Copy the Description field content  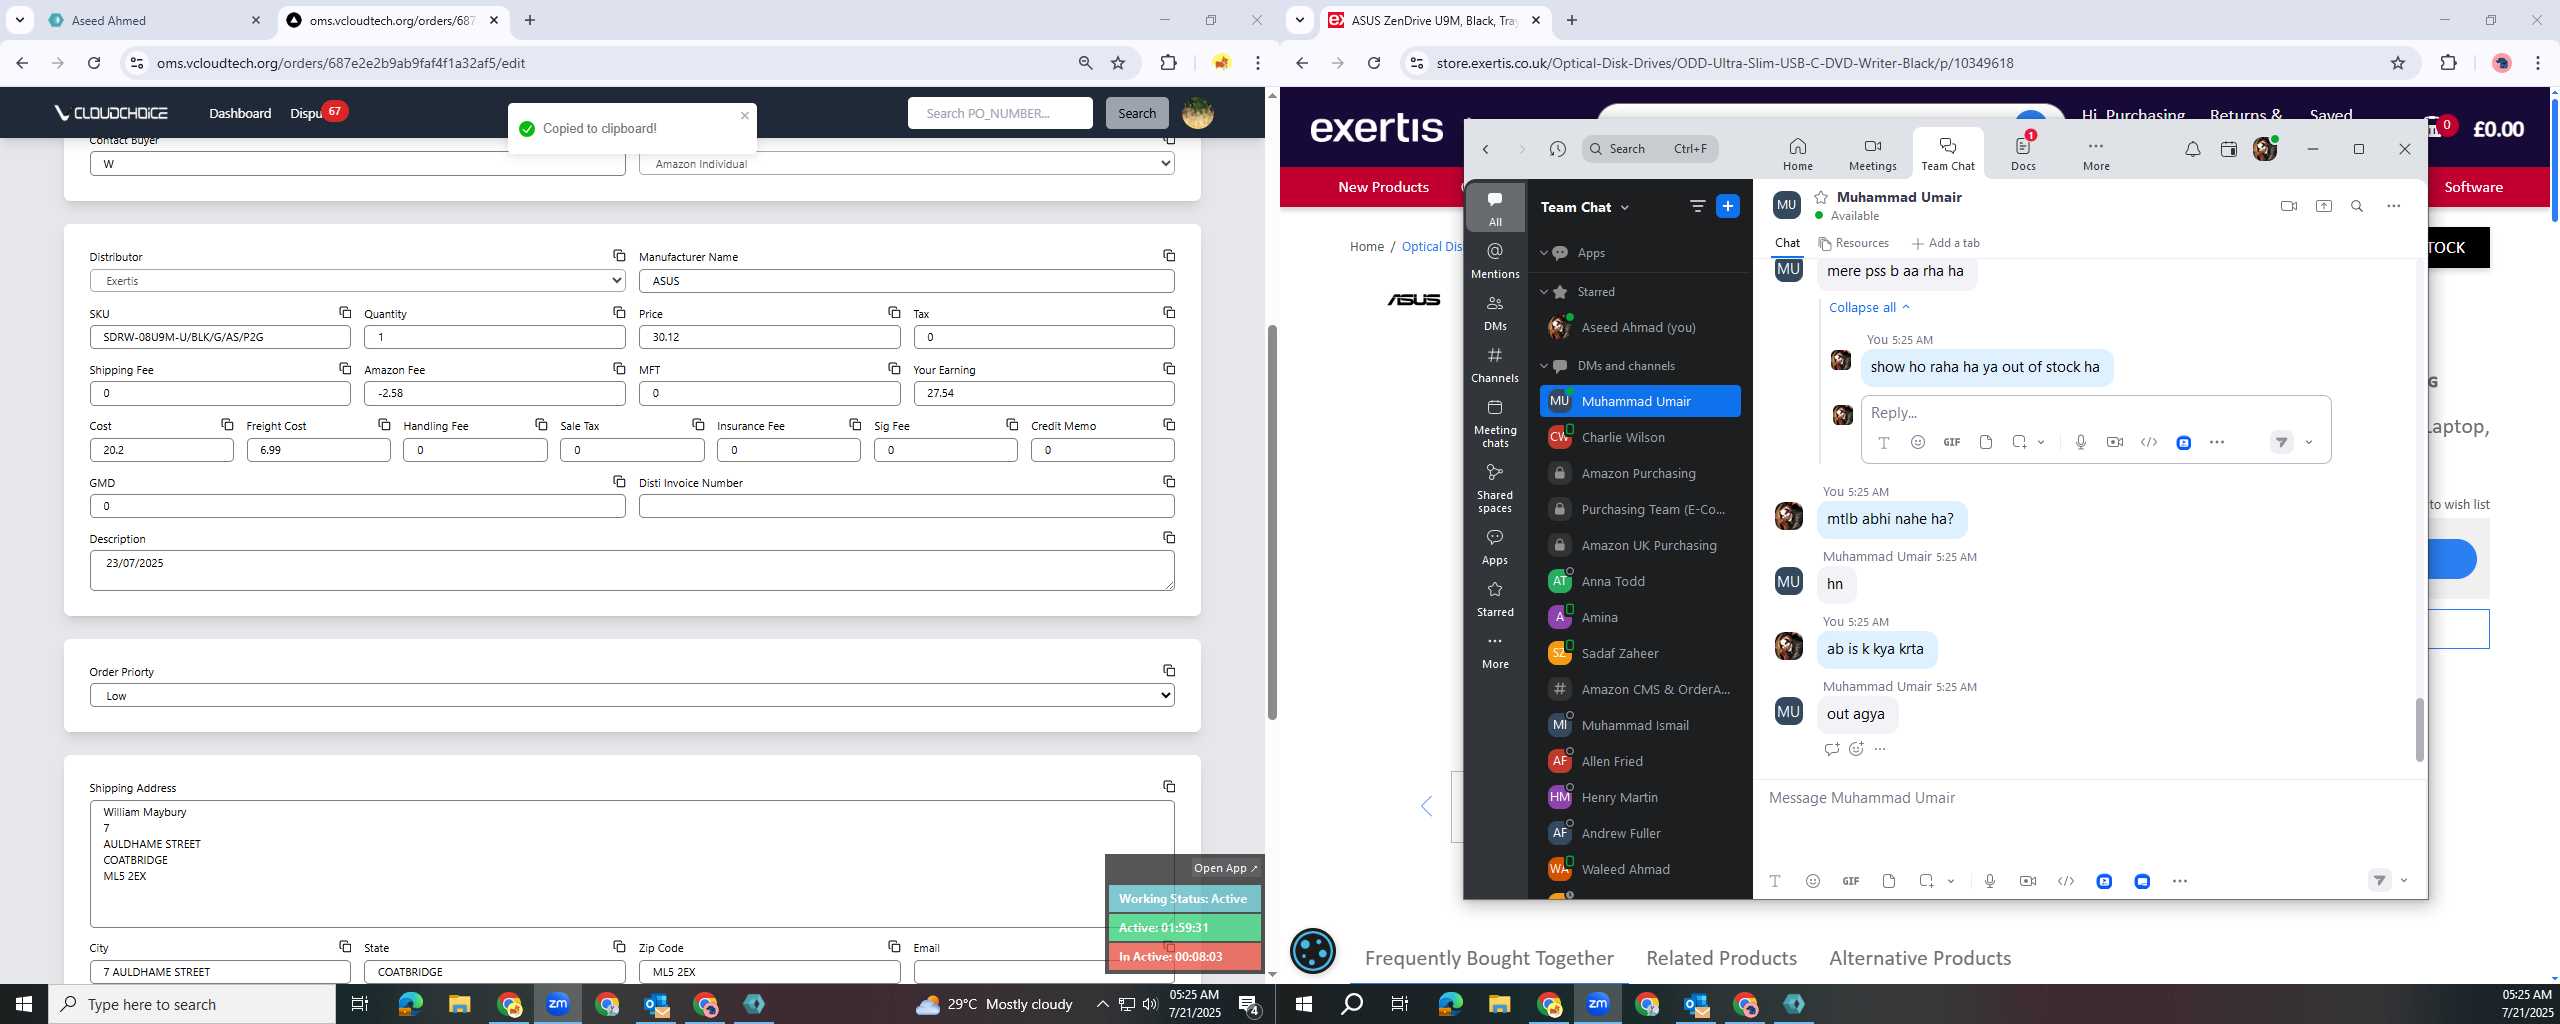1168,538
